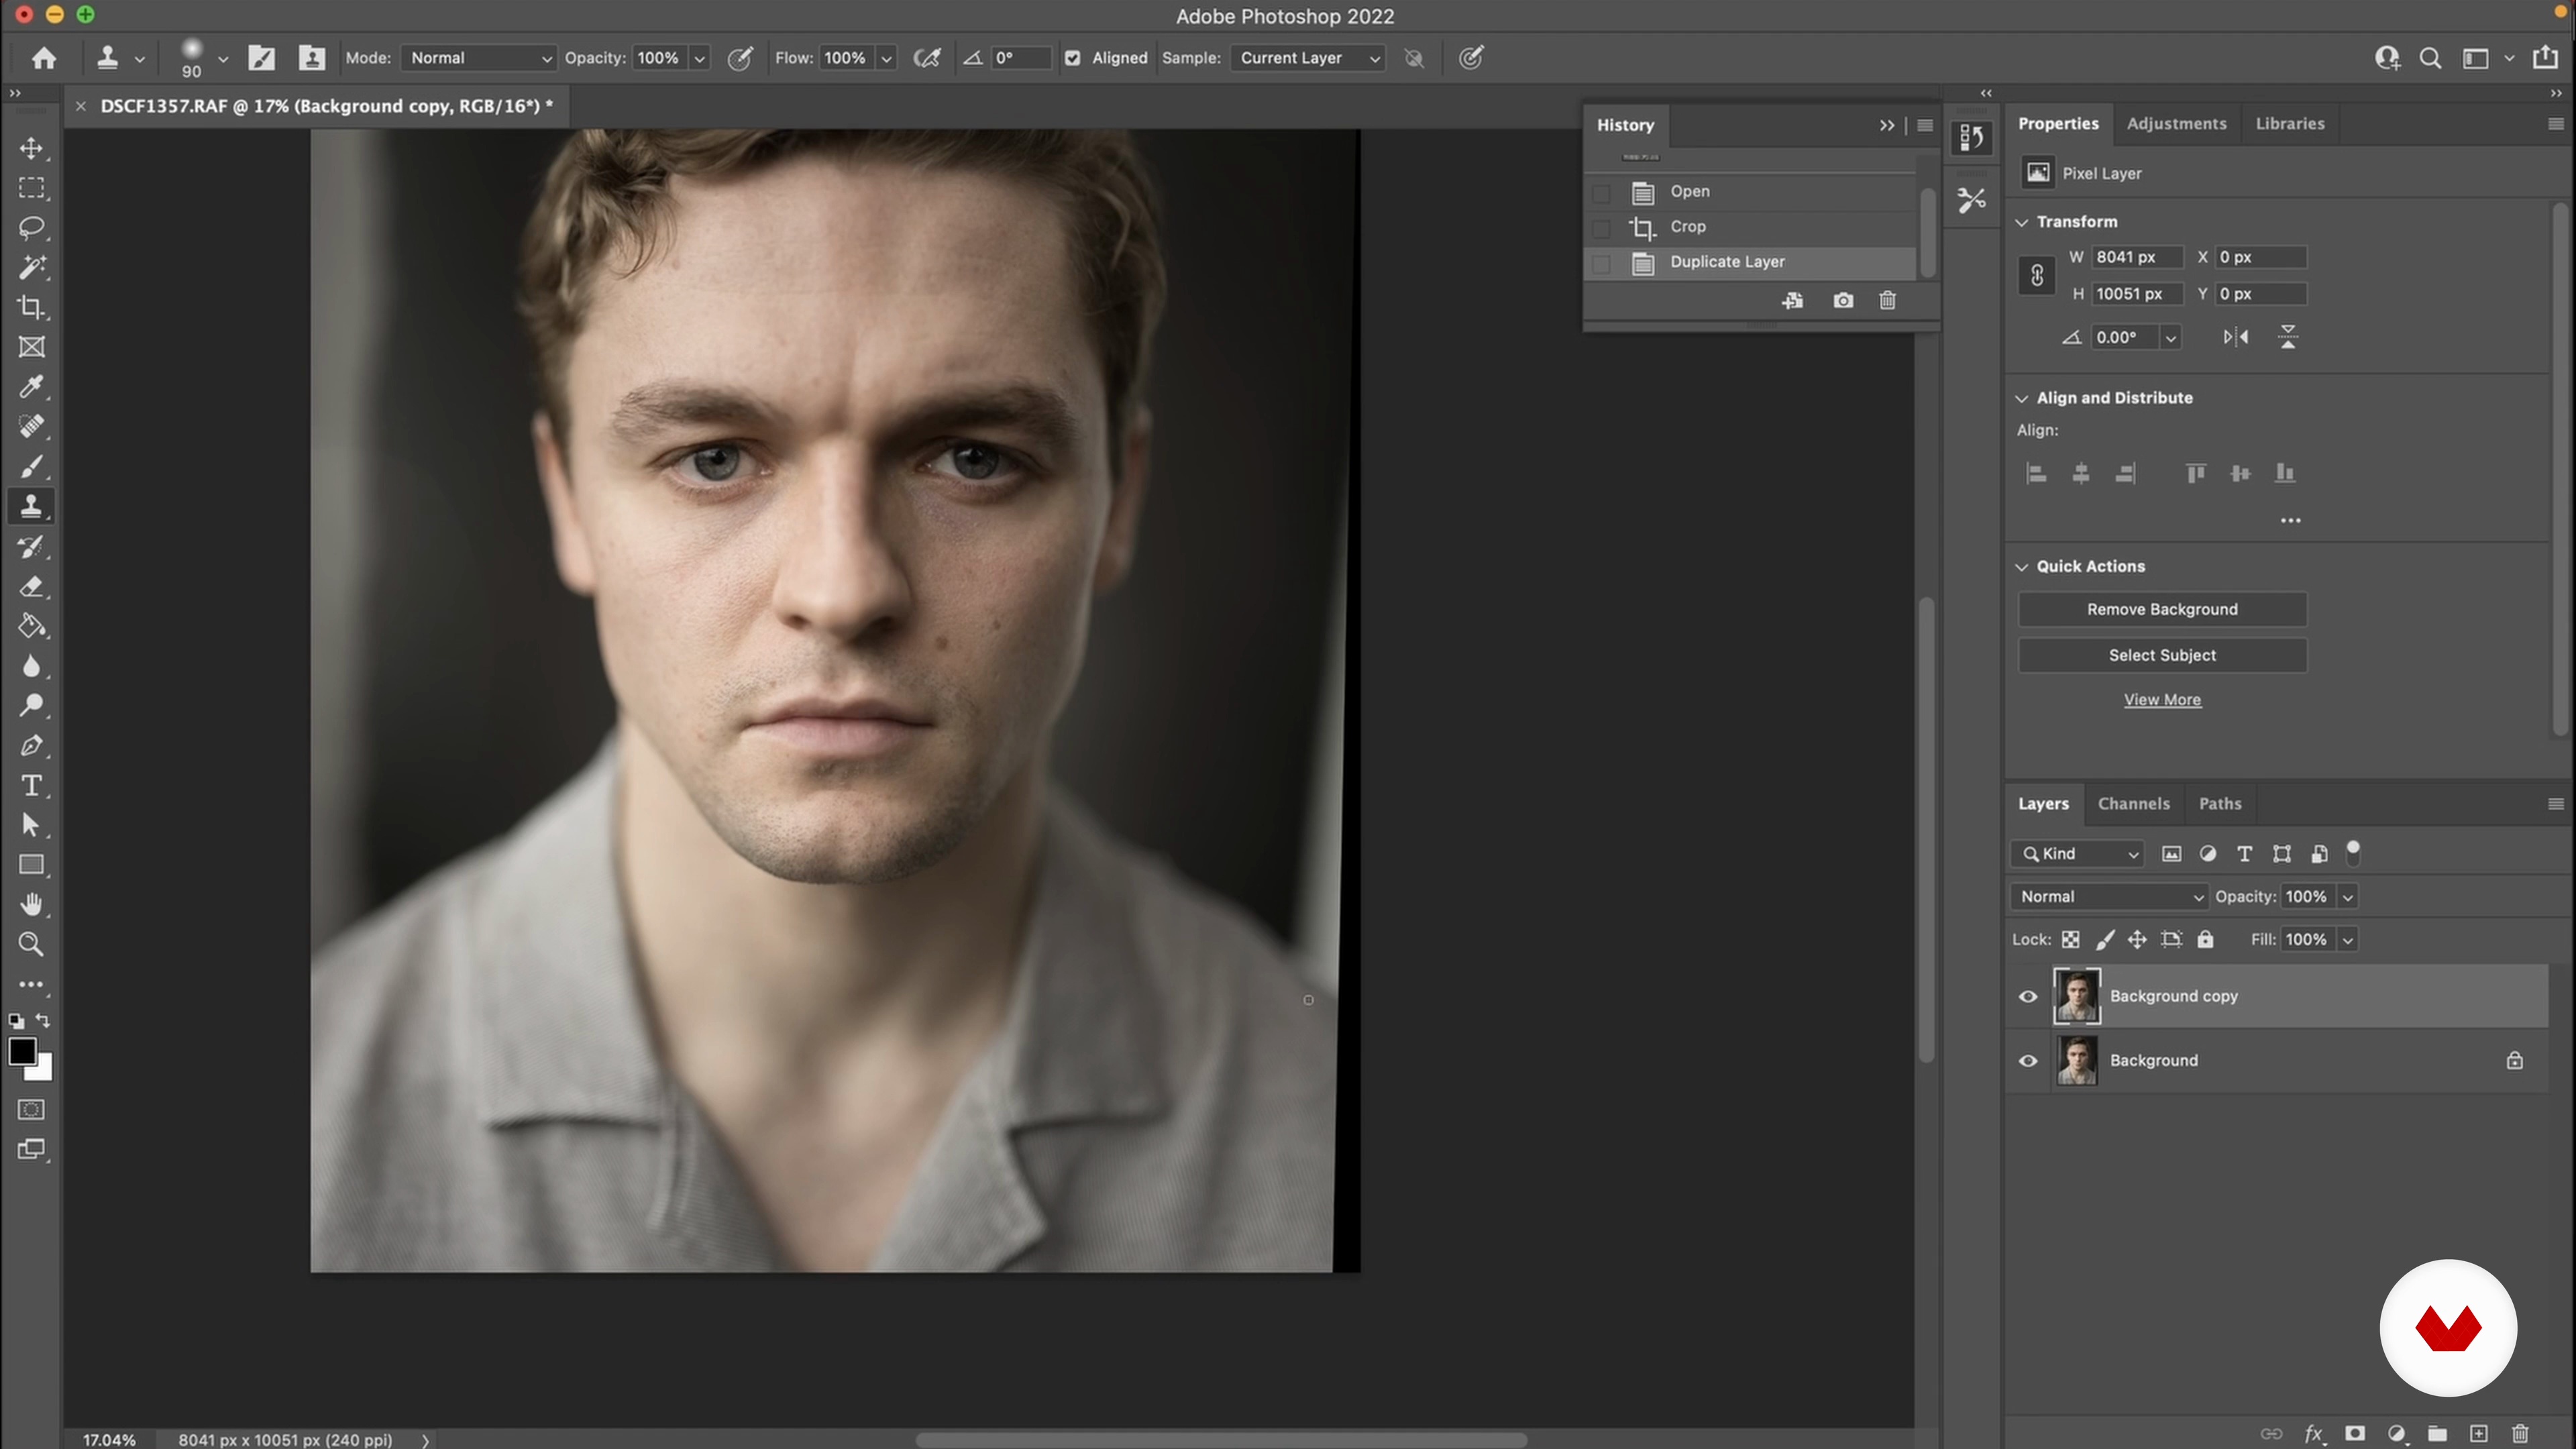
Task: Toggle the Aligned checkbox
Action: point(1072,58)
